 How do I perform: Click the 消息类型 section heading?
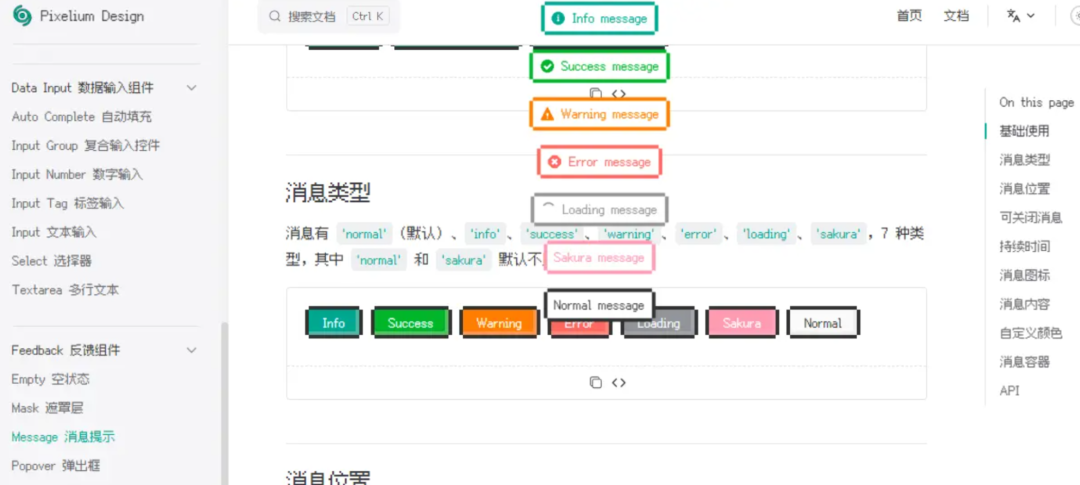pos(328,192)
